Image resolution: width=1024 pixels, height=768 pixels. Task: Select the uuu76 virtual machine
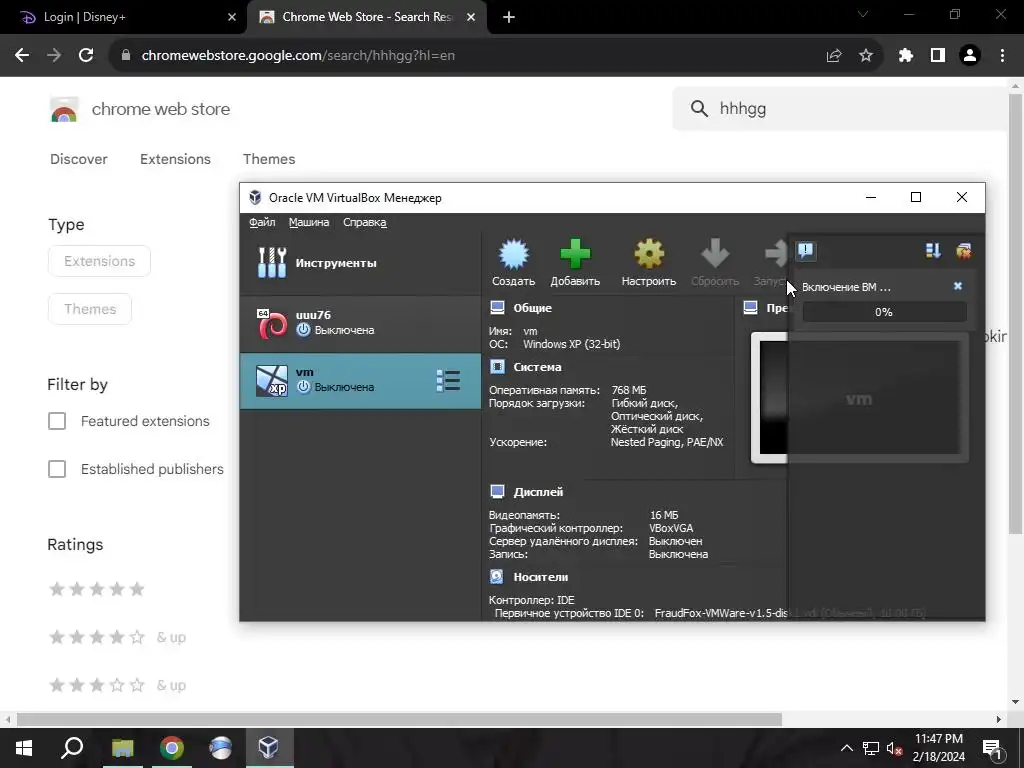point(360,323)
